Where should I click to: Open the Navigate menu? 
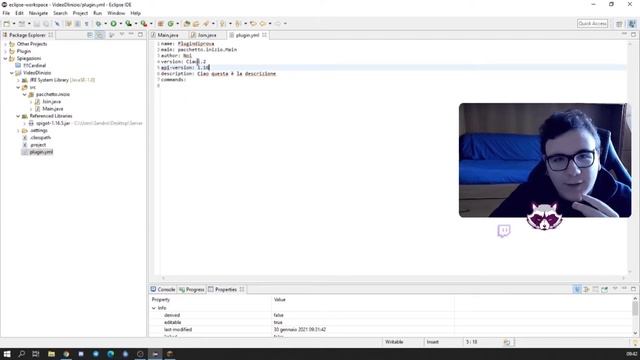pyautogui.click(x=38, y=13)
